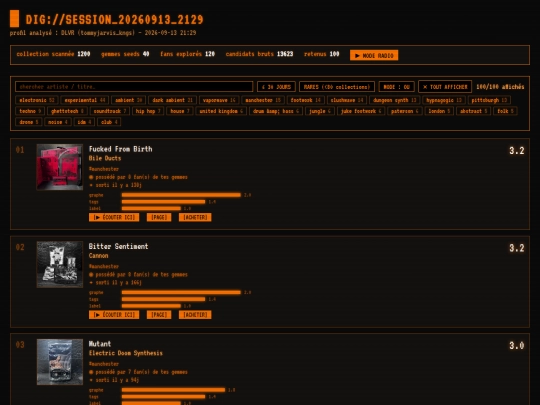
Task: Filter by the vaporwave tag
Action: [x=219, y=100]
